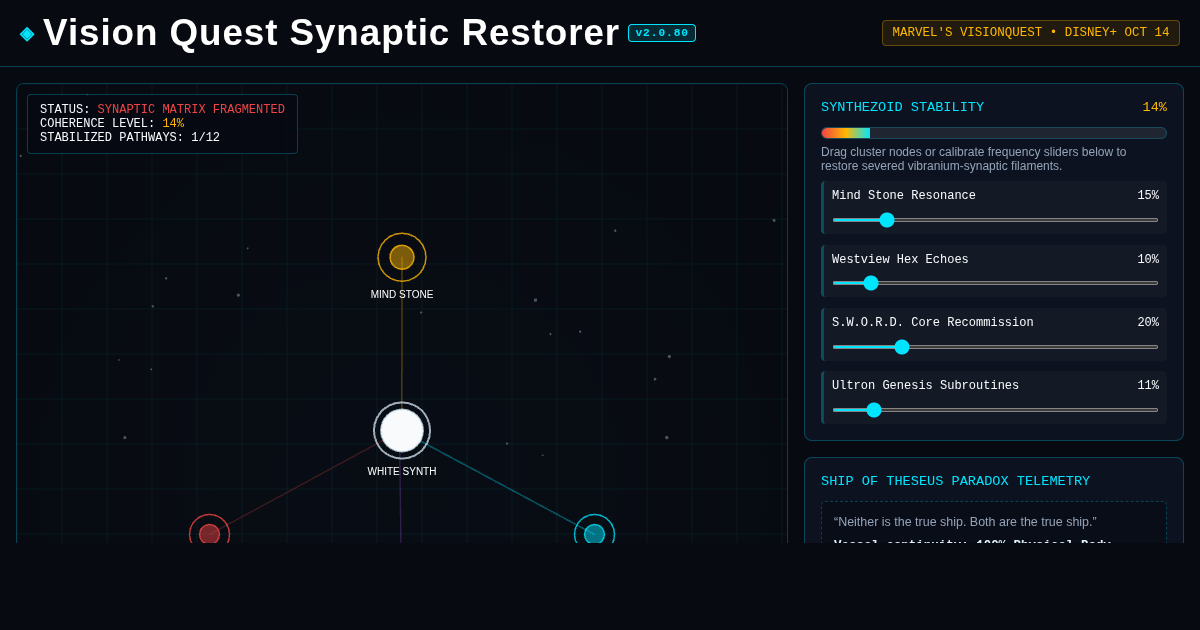Screen dimensions: 1200x630
Task: Click the diamond logo icon beside title
Action: [27, 34]
